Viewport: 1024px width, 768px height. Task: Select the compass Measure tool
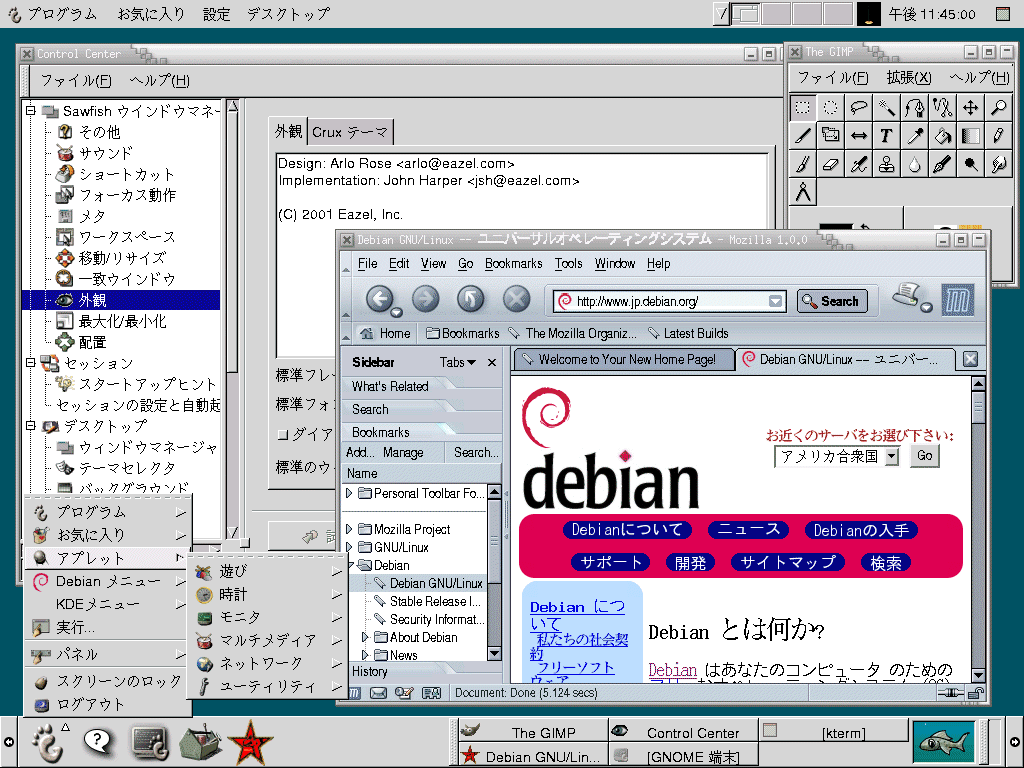(803, 193)
